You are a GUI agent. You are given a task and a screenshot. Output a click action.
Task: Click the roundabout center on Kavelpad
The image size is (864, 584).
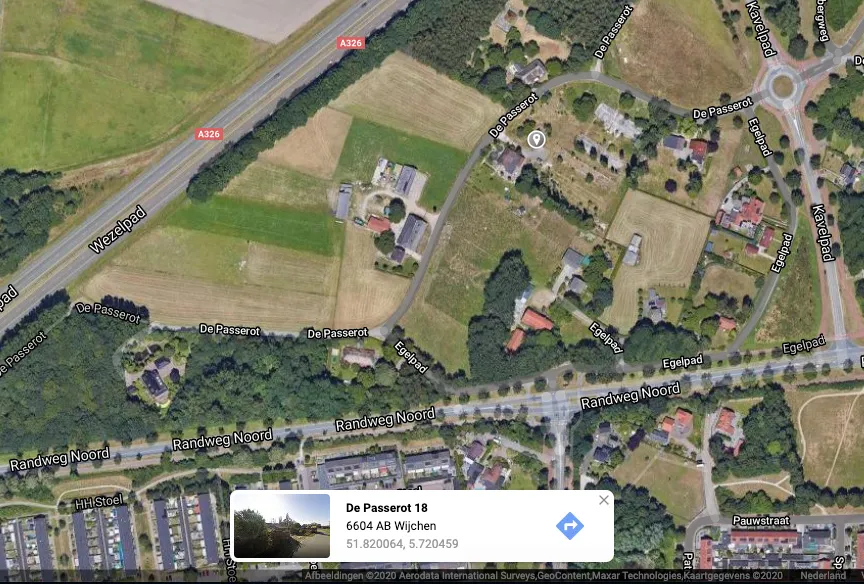coord(782,86)
